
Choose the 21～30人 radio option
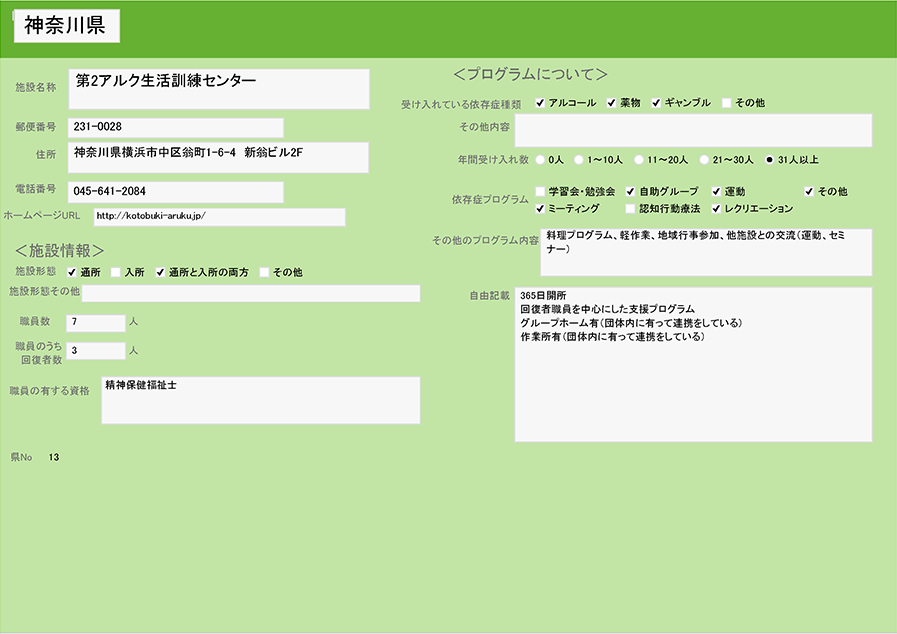704,159
